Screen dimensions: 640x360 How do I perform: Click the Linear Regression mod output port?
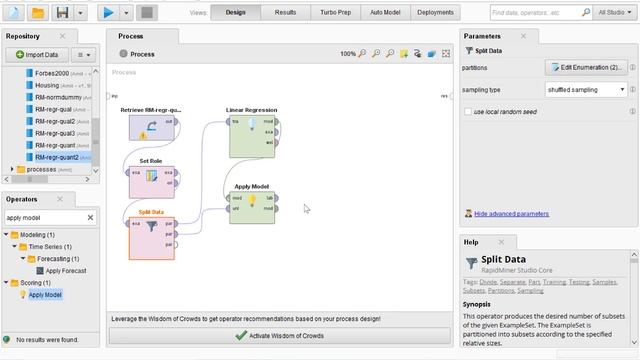click(276, 122)
